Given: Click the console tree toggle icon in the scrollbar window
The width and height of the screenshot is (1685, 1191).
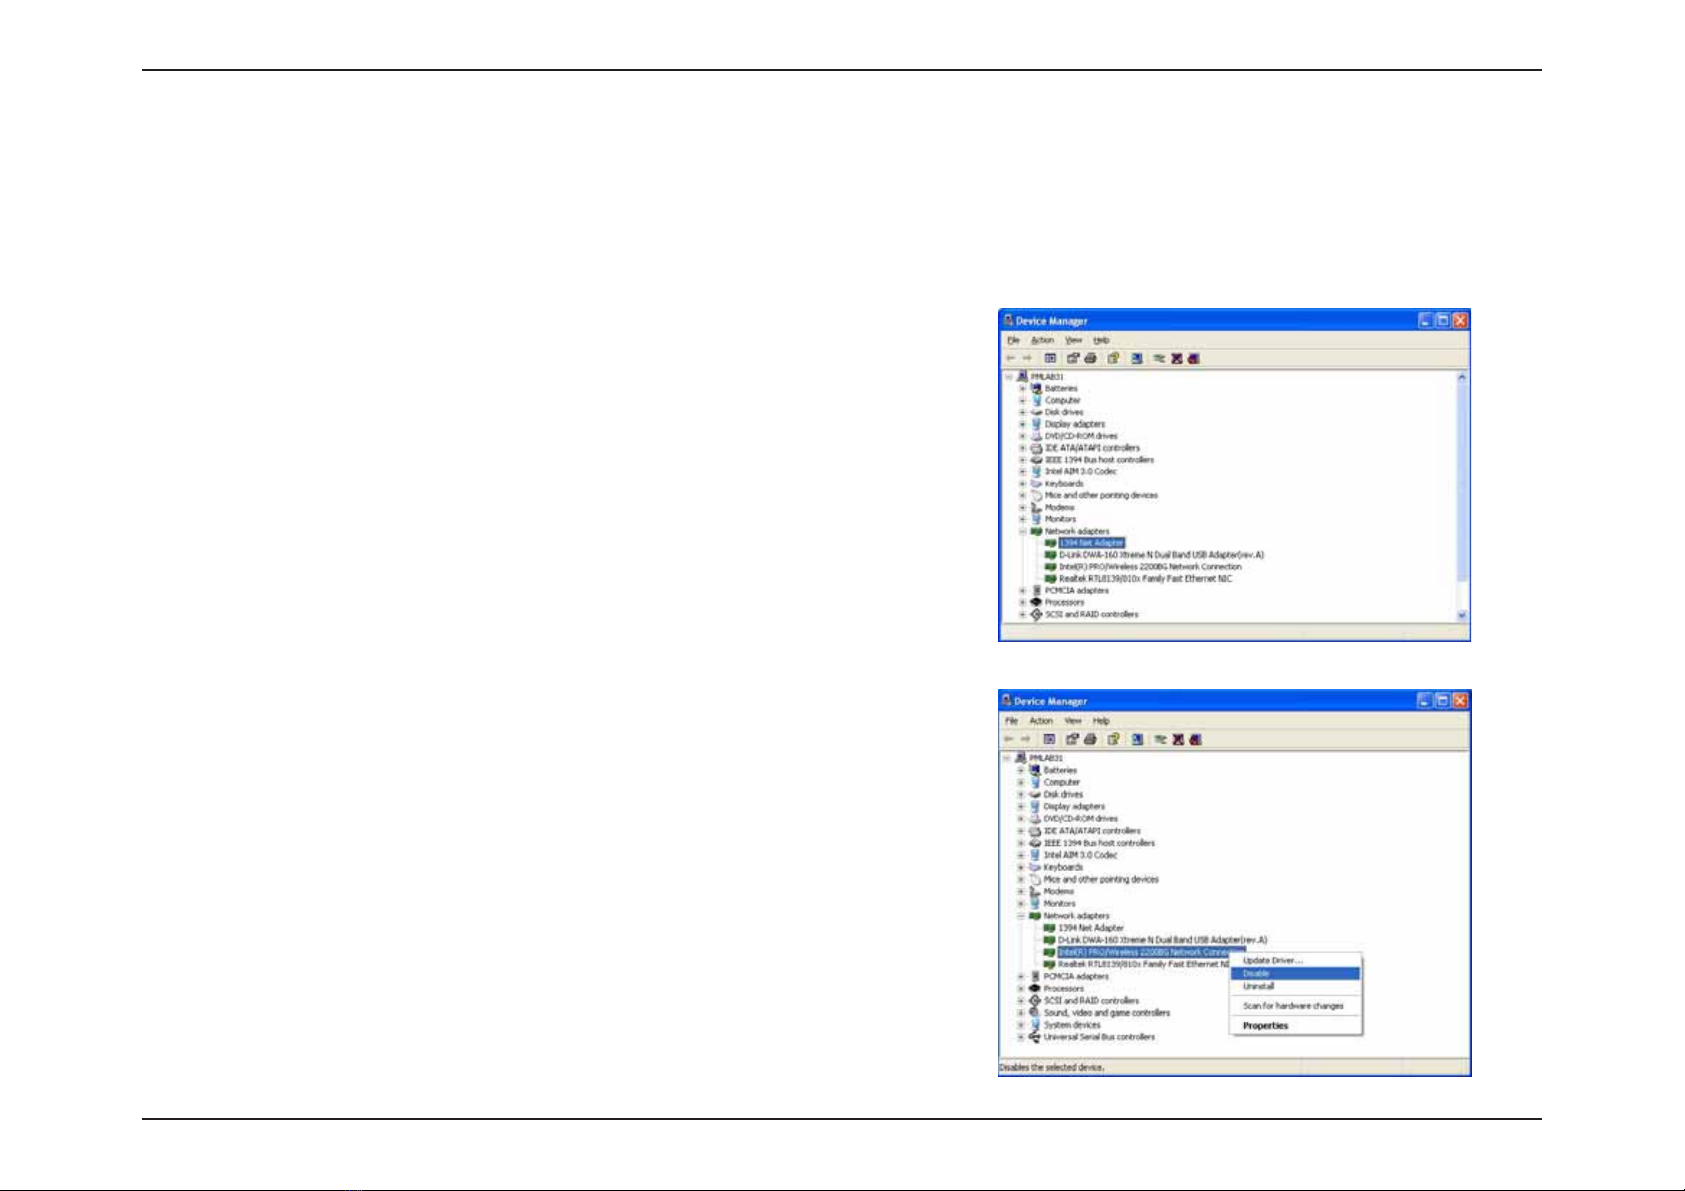Looking at the screenshot, I should coord(1050,358).
